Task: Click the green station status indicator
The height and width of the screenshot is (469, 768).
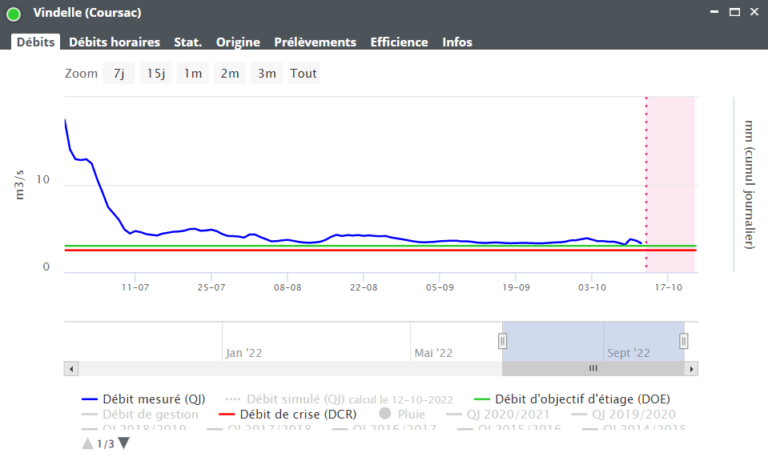Action: pyautogui.click(x=14, y=14)
